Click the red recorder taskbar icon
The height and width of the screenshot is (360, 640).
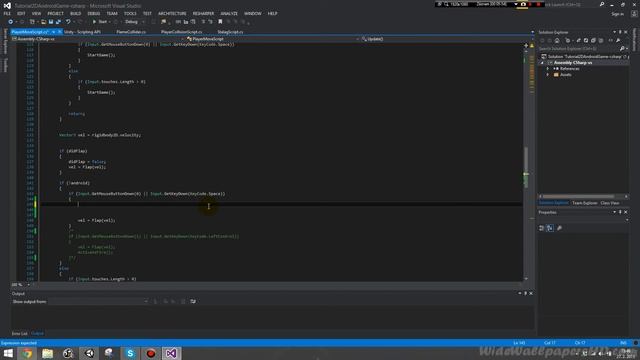point(151,353)
